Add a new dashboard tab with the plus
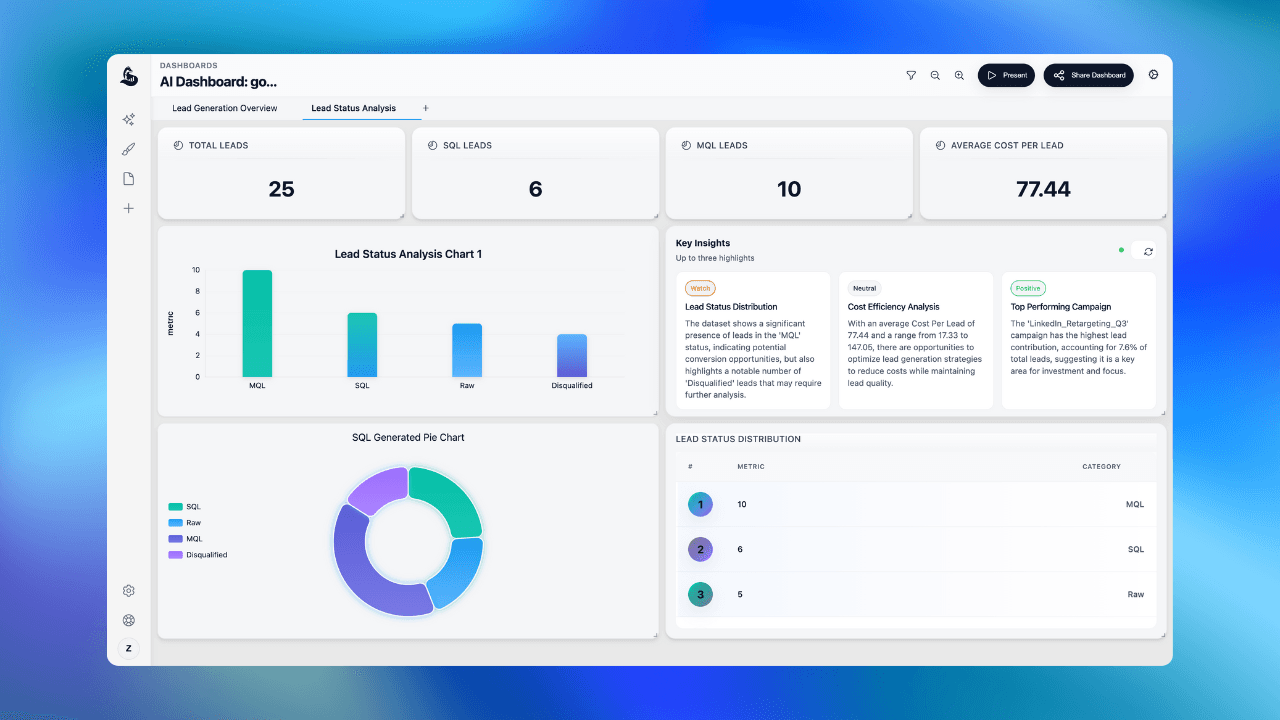The image size is (1280, 720). pos(425,108)
